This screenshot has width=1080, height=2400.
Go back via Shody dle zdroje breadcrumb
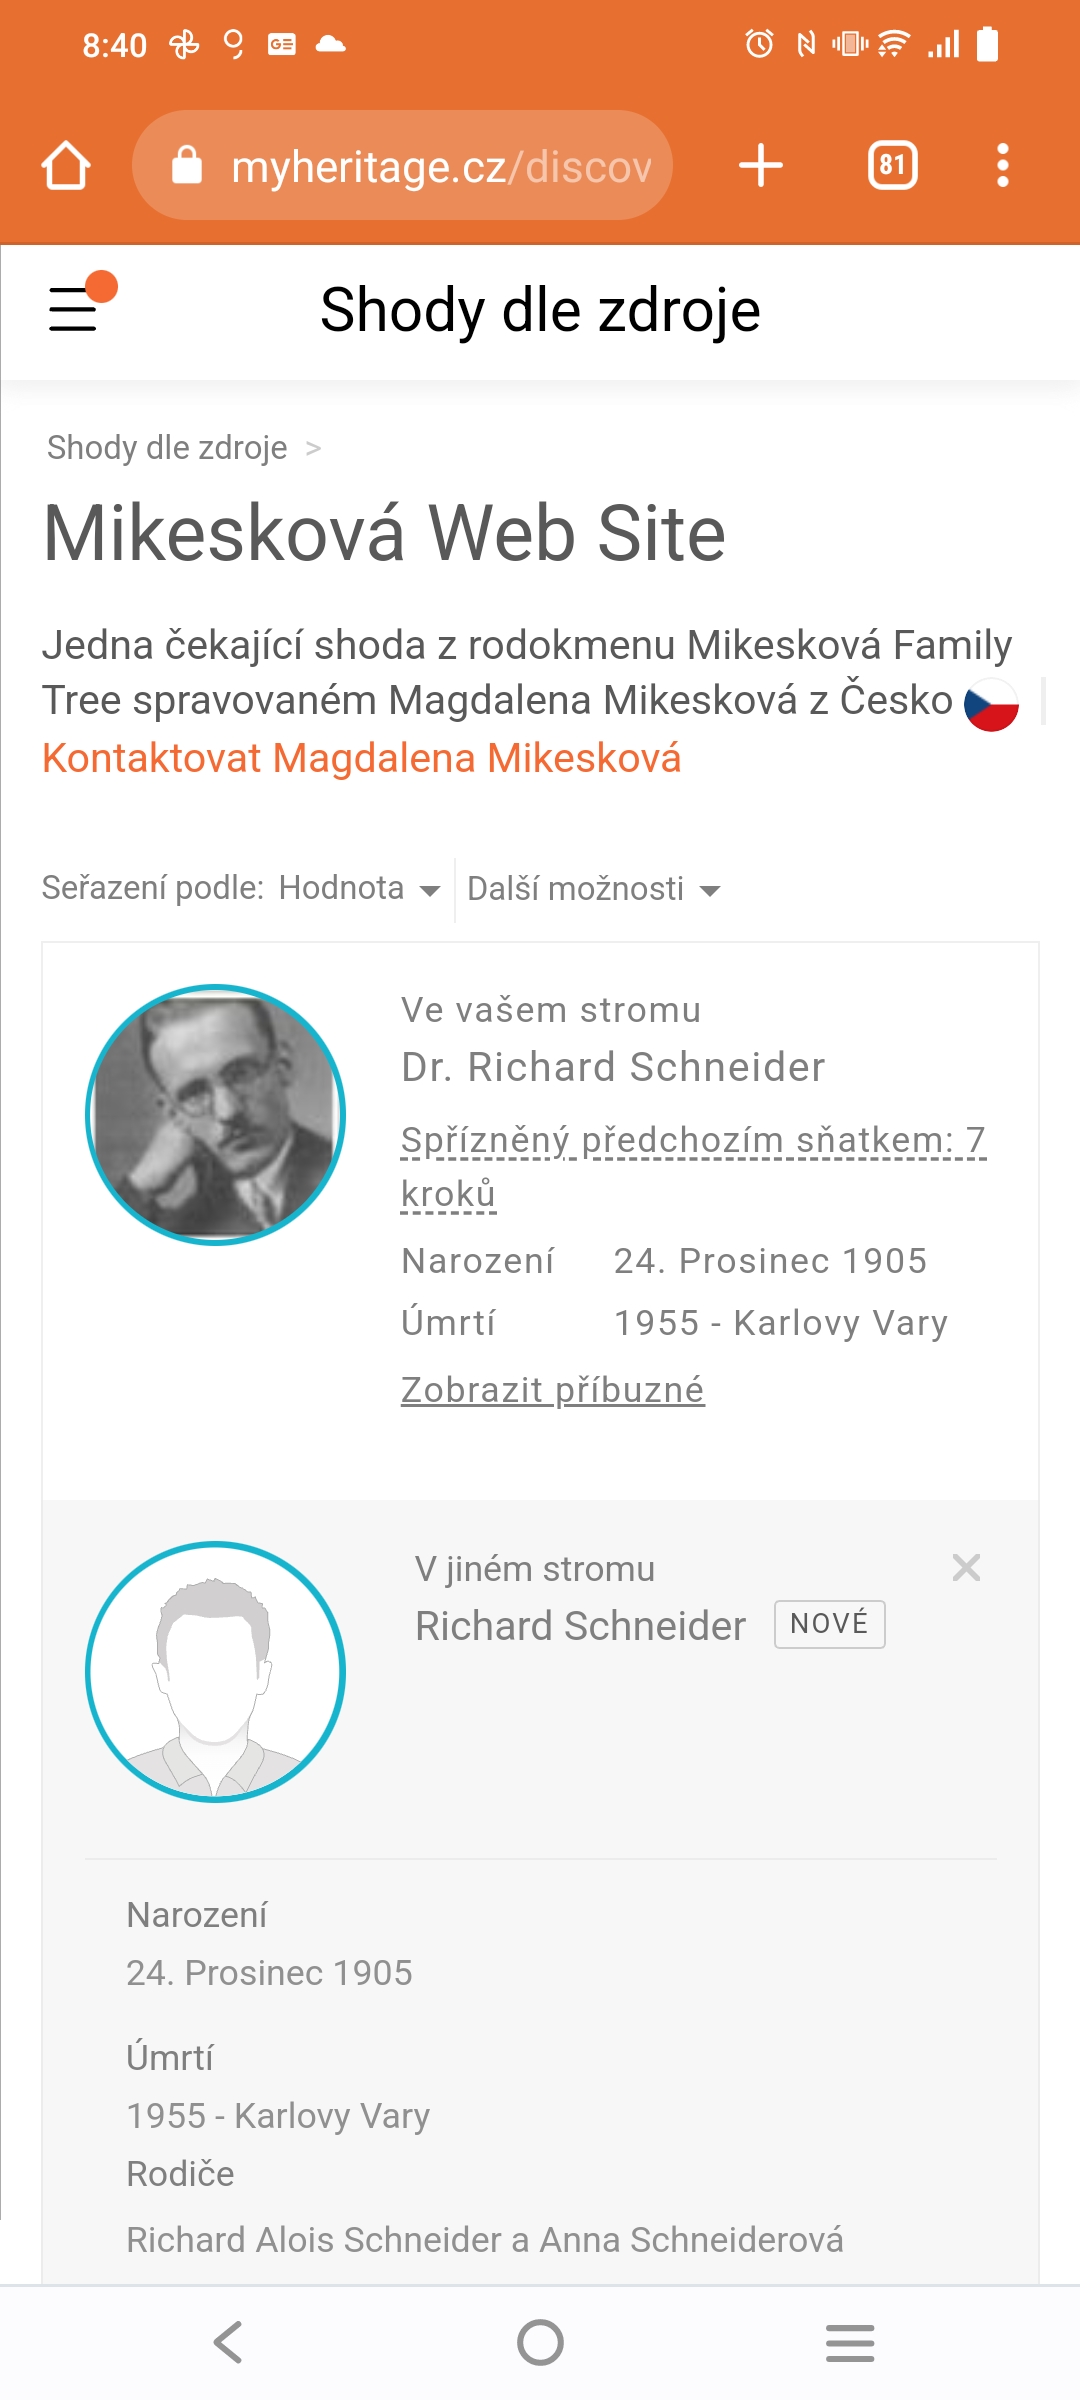[167, 448]
